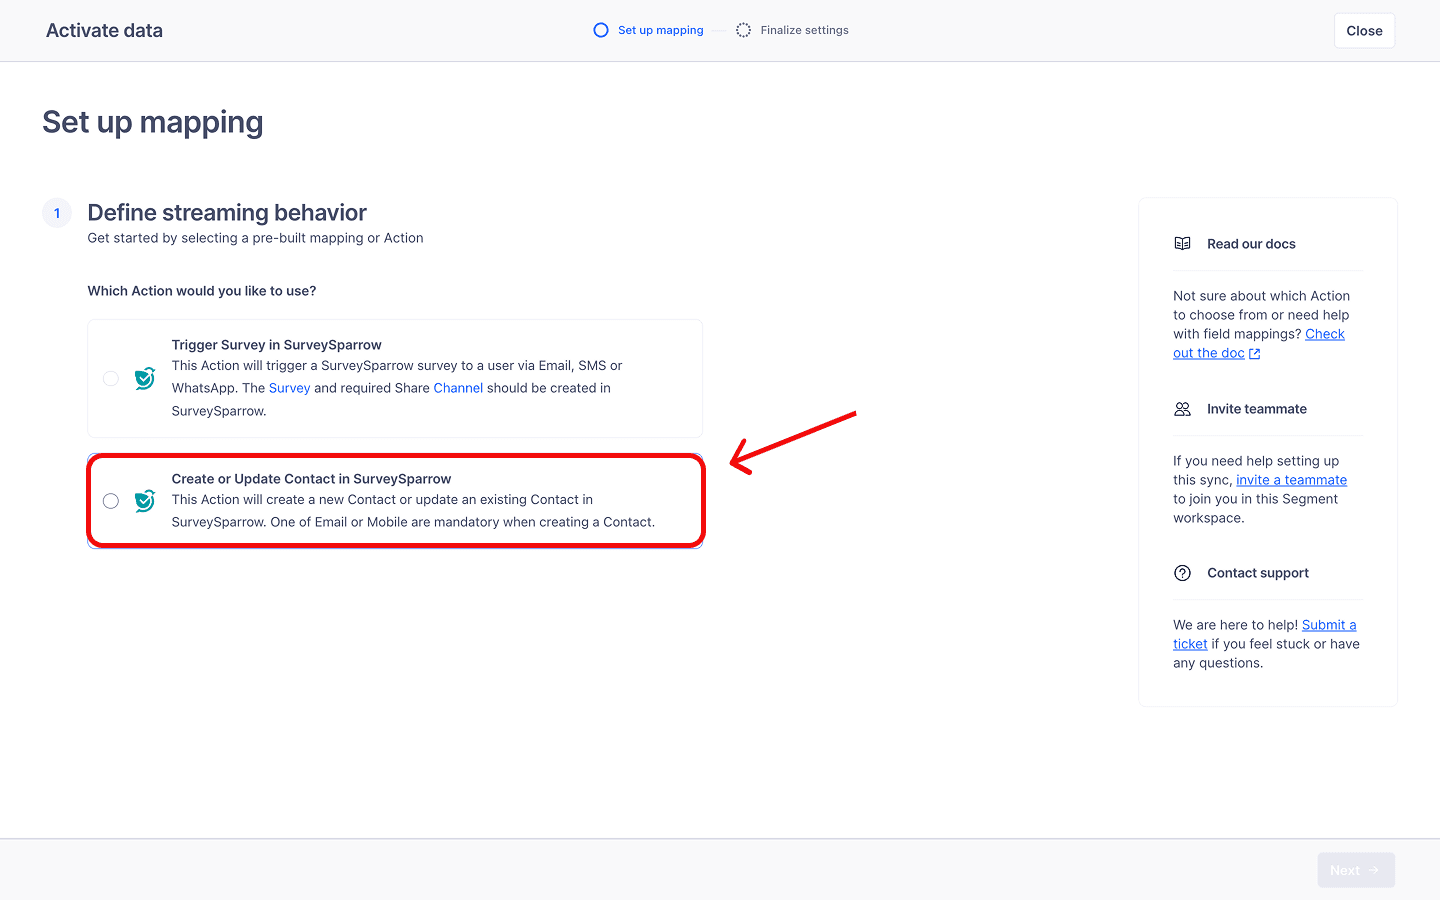1440x900 pixels.
Task: Click the SurveySparrow logo beside Trigger Survey
Action: (x=145, y=378)
